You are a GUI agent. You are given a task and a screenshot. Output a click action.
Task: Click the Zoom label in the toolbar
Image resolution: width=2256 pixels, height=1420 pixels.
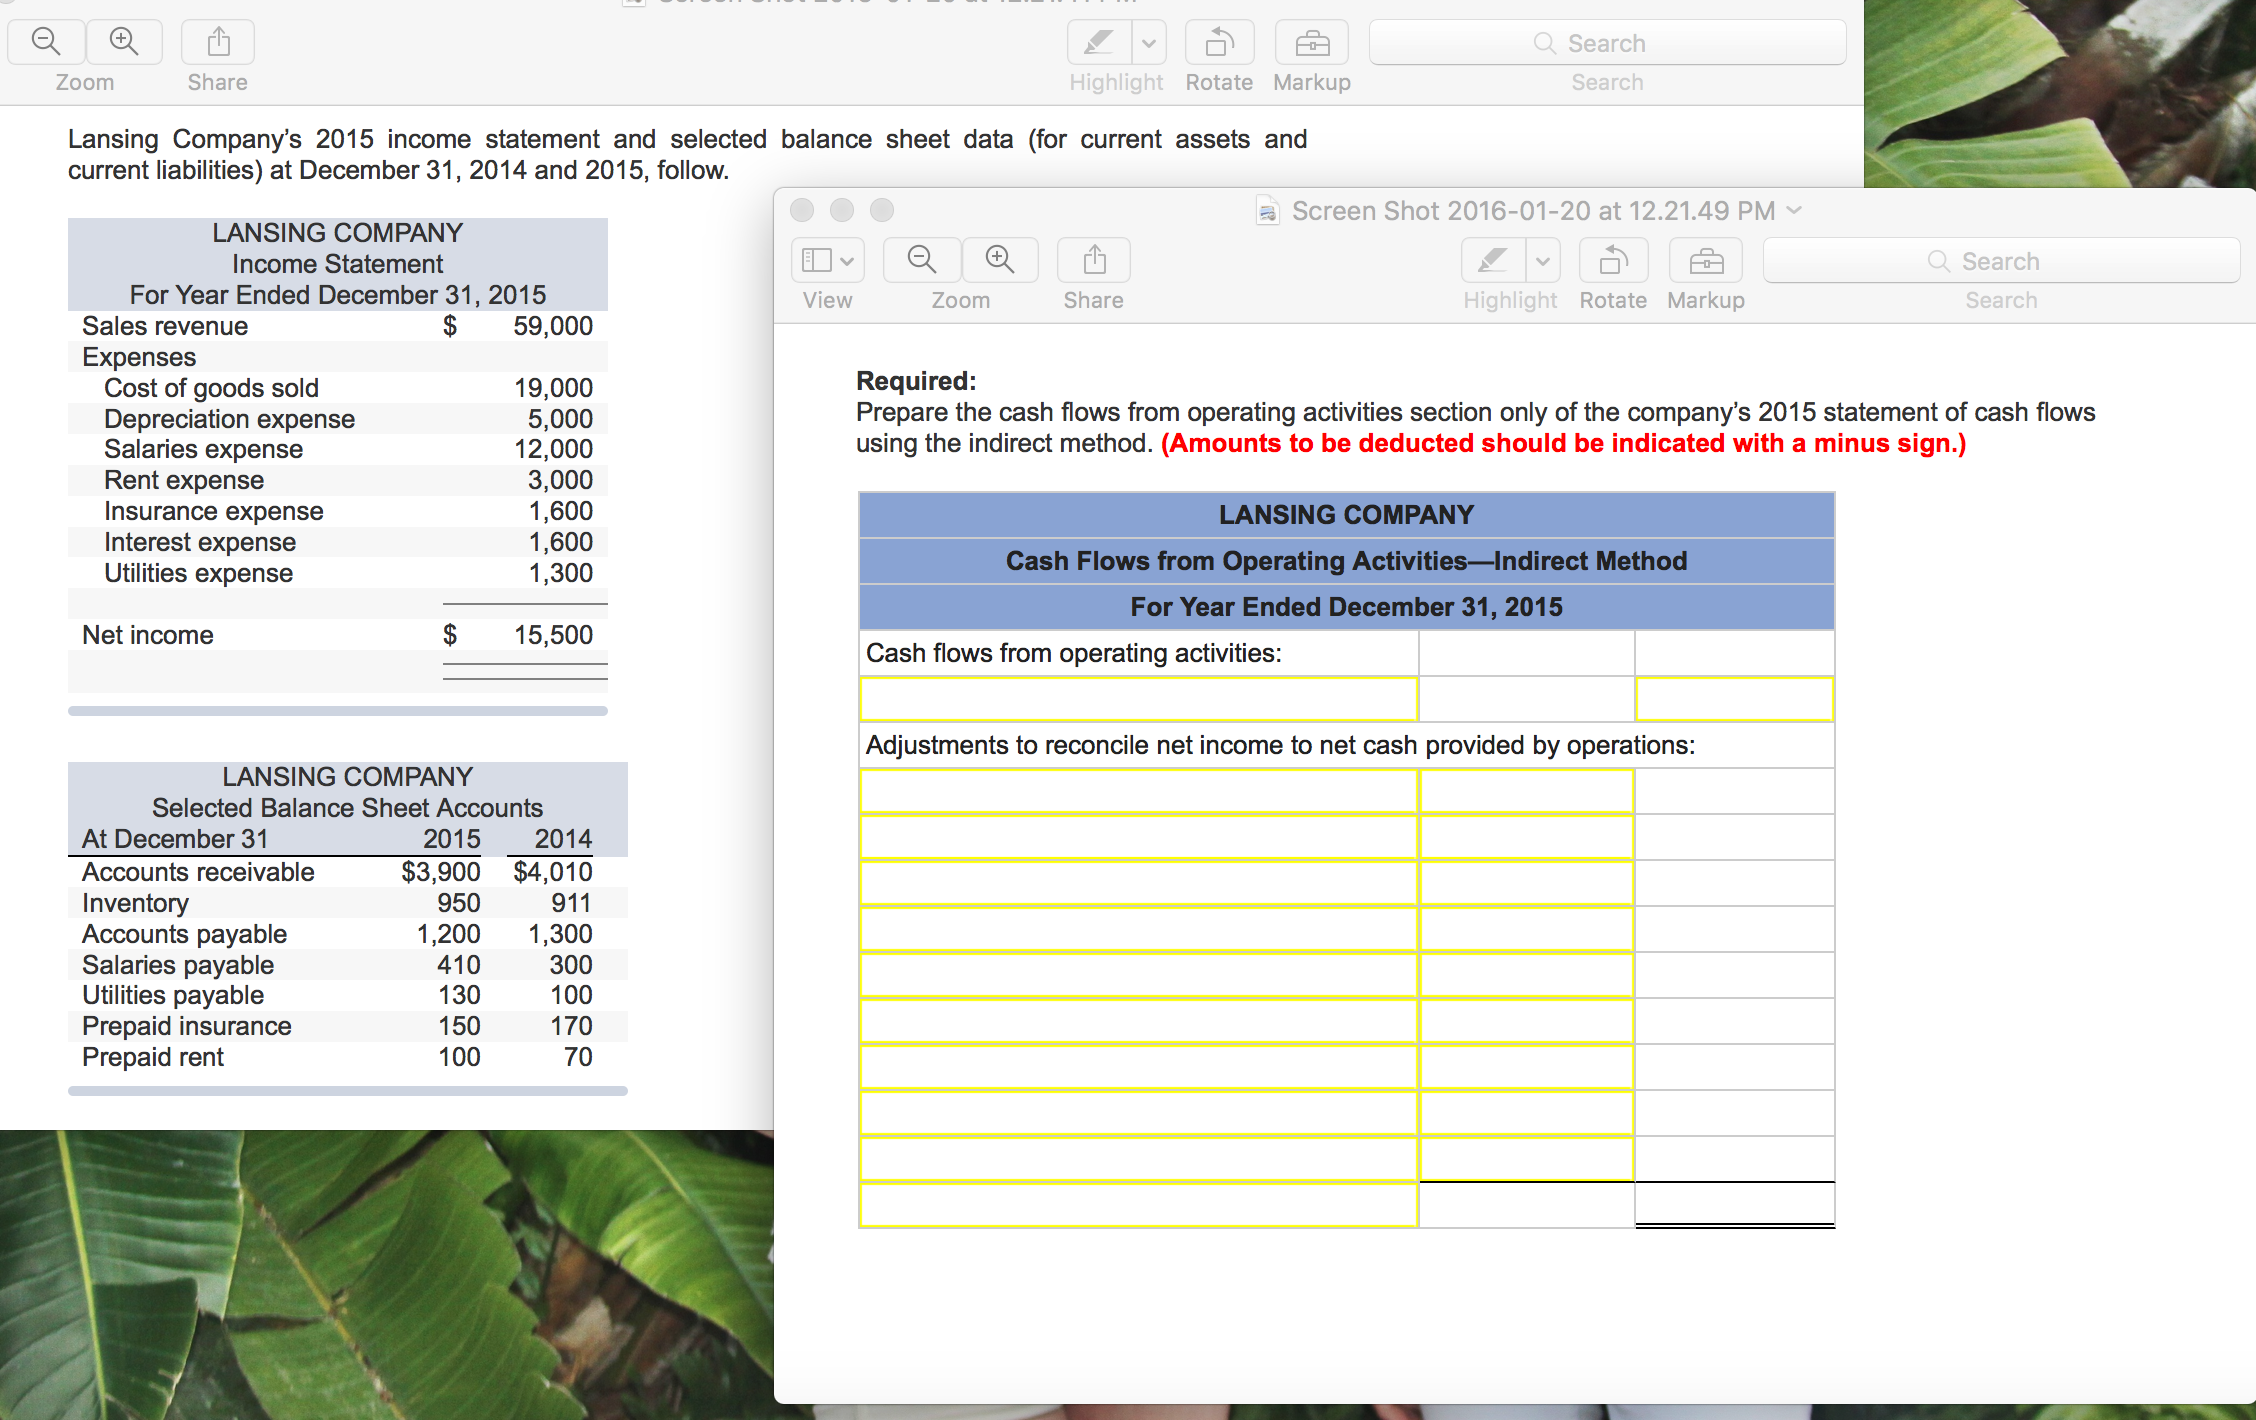tap(84, 82)
